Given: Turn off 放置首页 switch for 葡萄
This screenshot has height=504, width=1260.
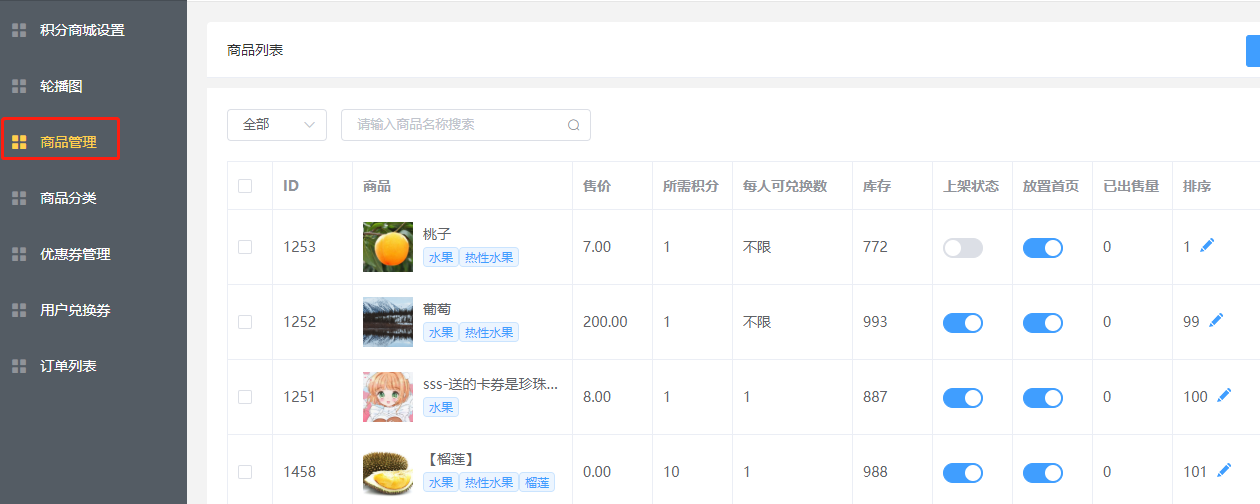Looking at the screenshot, I should 1042,323.
